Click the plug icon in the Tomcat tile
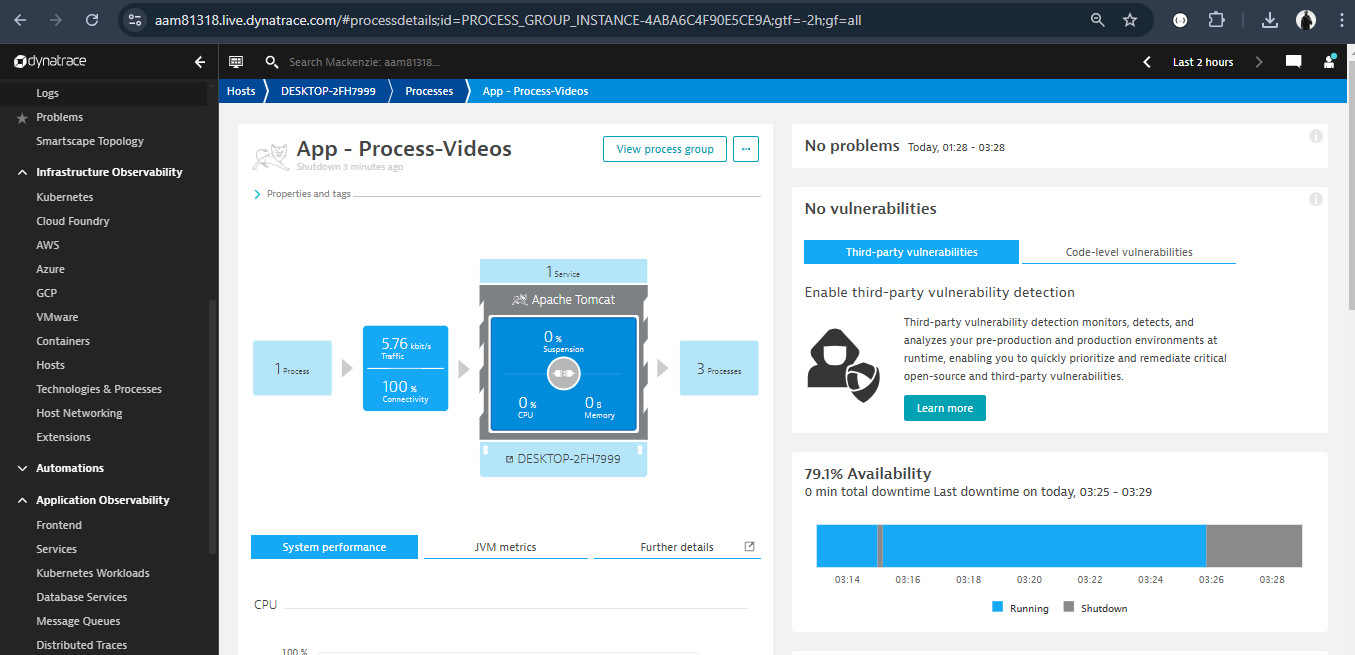1355x655 pixels. click(563, 373)
